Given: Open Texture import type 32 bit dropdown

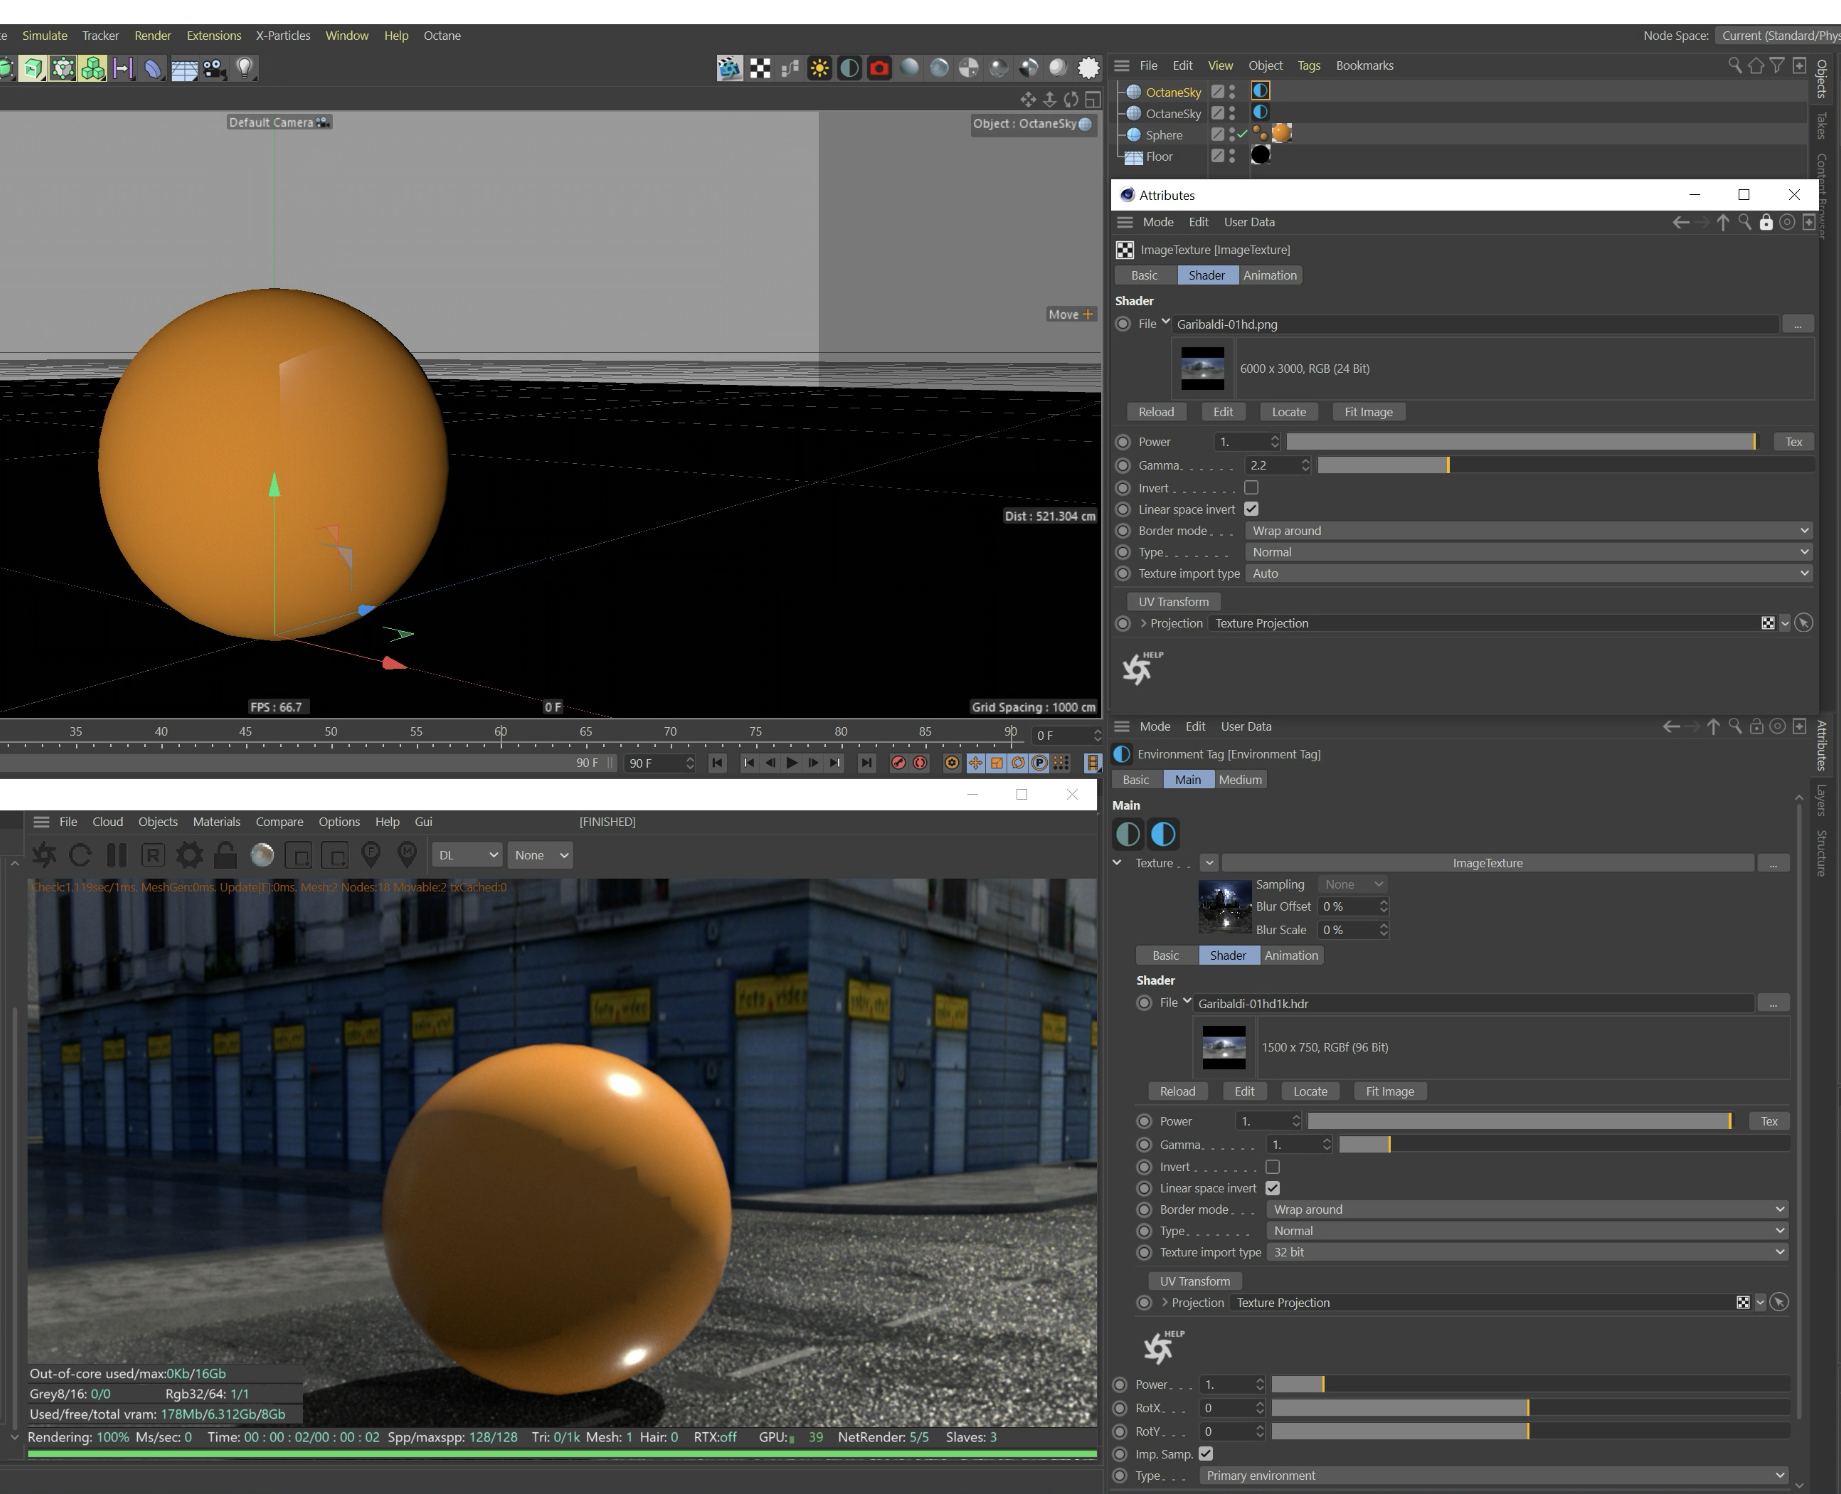Looking at the screenshot, I should 1527,1252.
